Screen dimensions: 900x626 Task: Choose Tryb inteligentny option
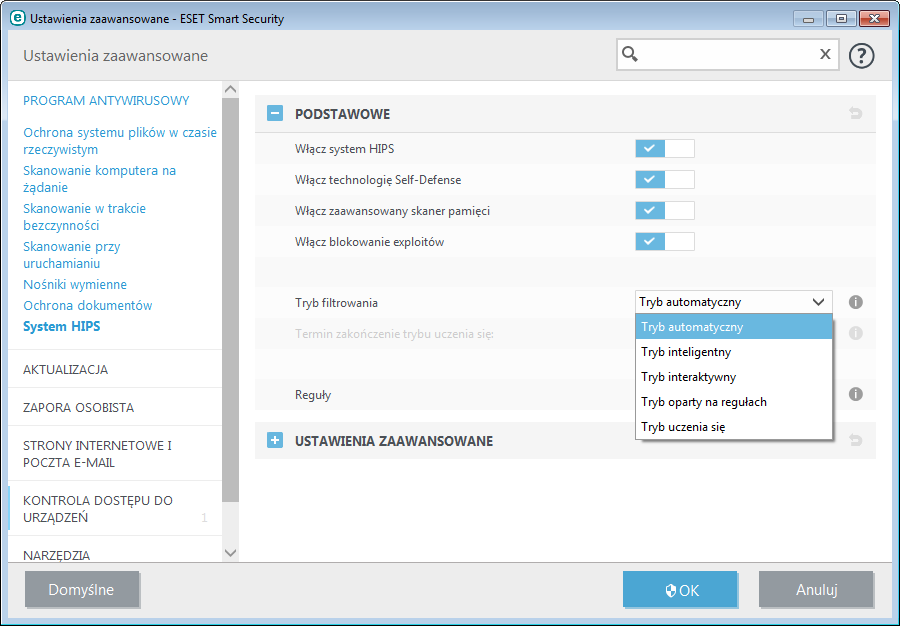(x=734, y=352)
